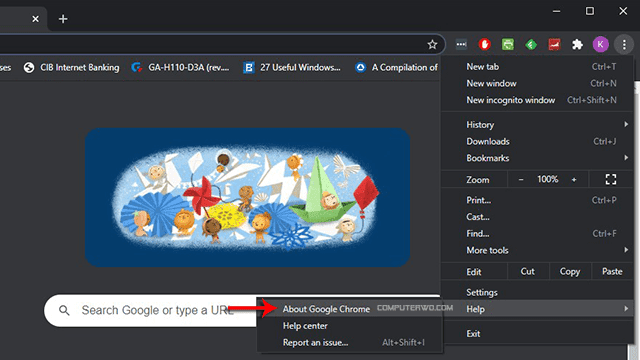This screenshot has height=360, width=640.
Task: Open CIB Internet Banking bookmark
Action: [x=71, y=67]
